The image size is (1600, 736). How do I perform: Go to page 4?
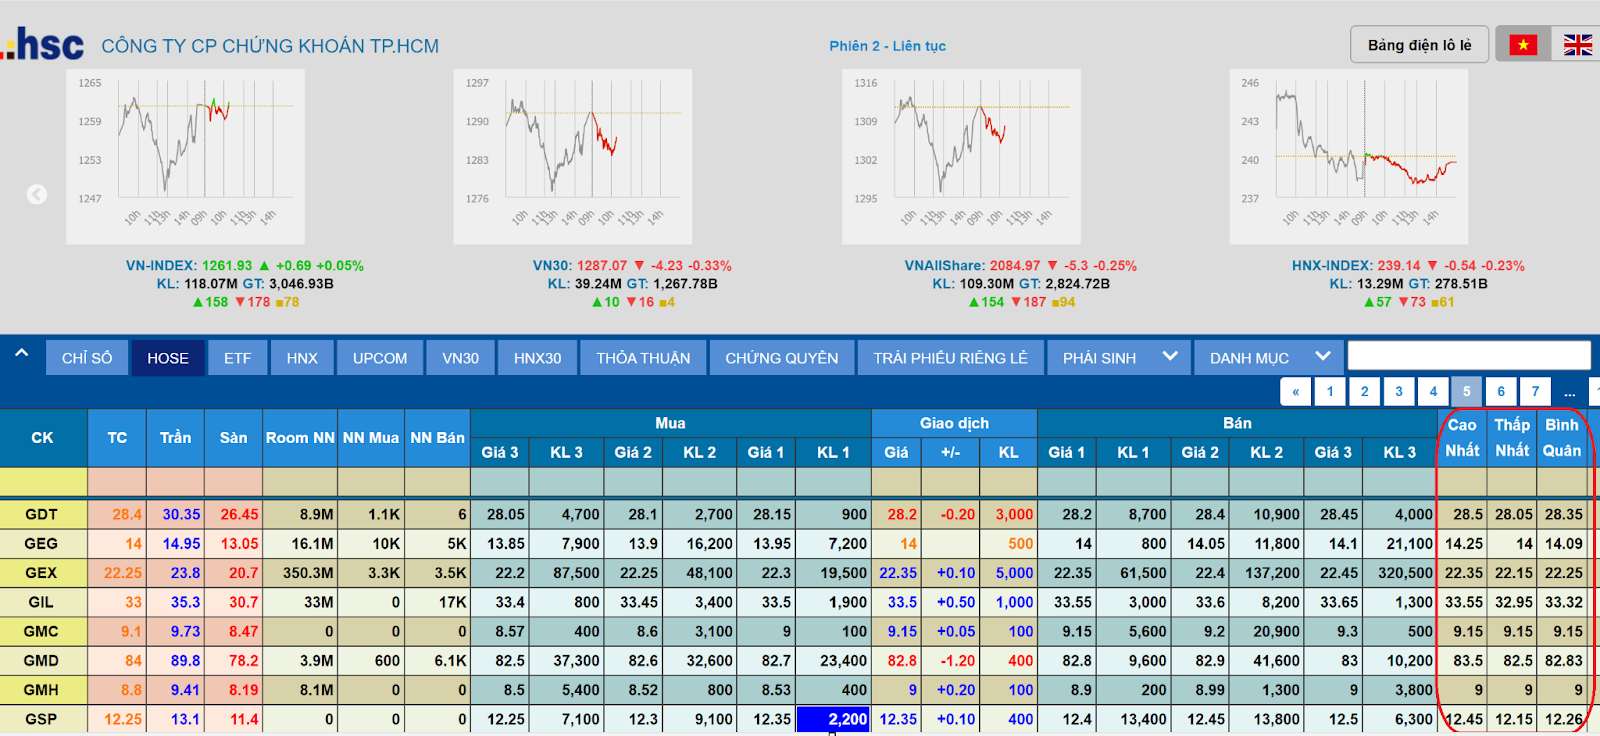1433,391
